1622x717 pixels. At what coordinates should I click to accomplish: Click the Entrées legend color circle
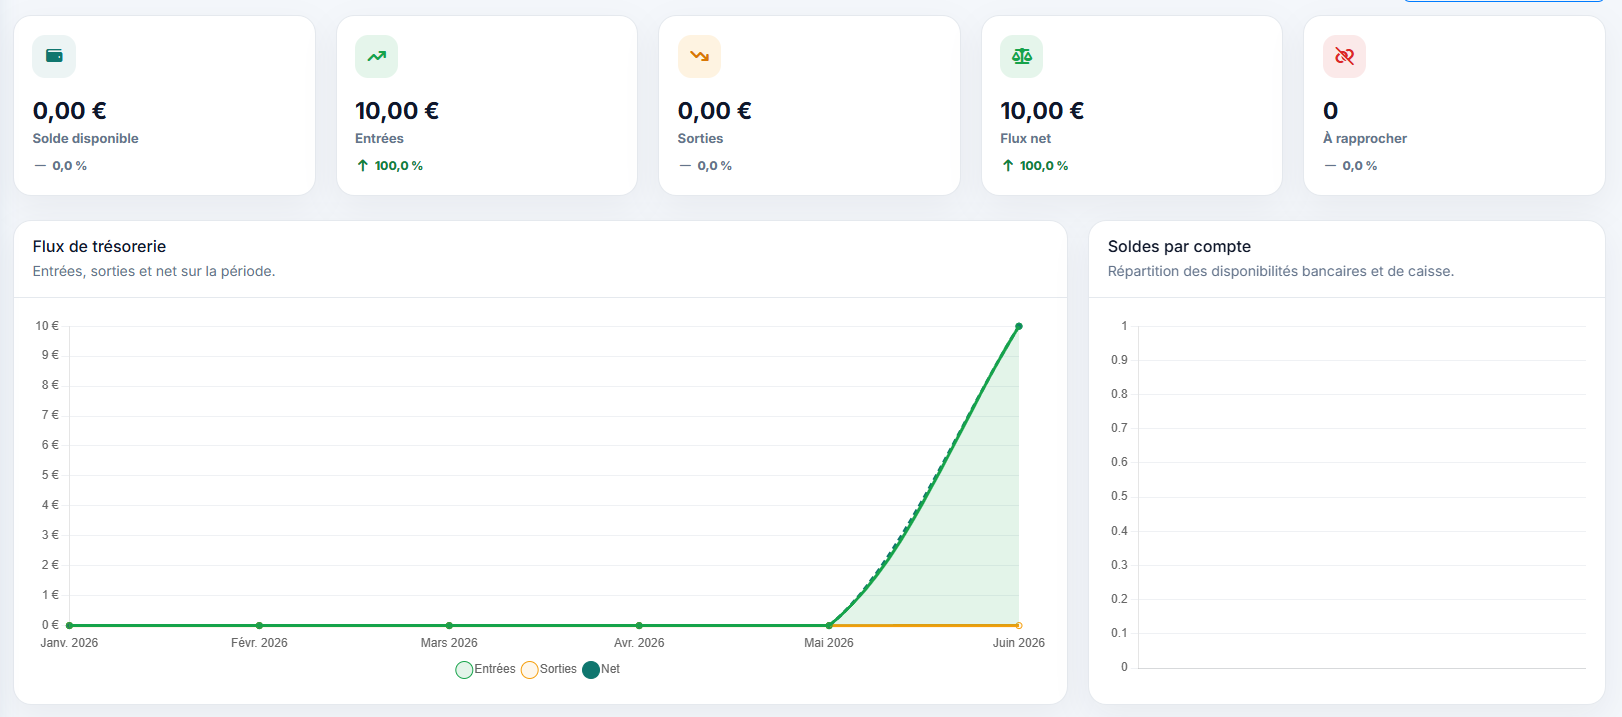coord(464,670)
